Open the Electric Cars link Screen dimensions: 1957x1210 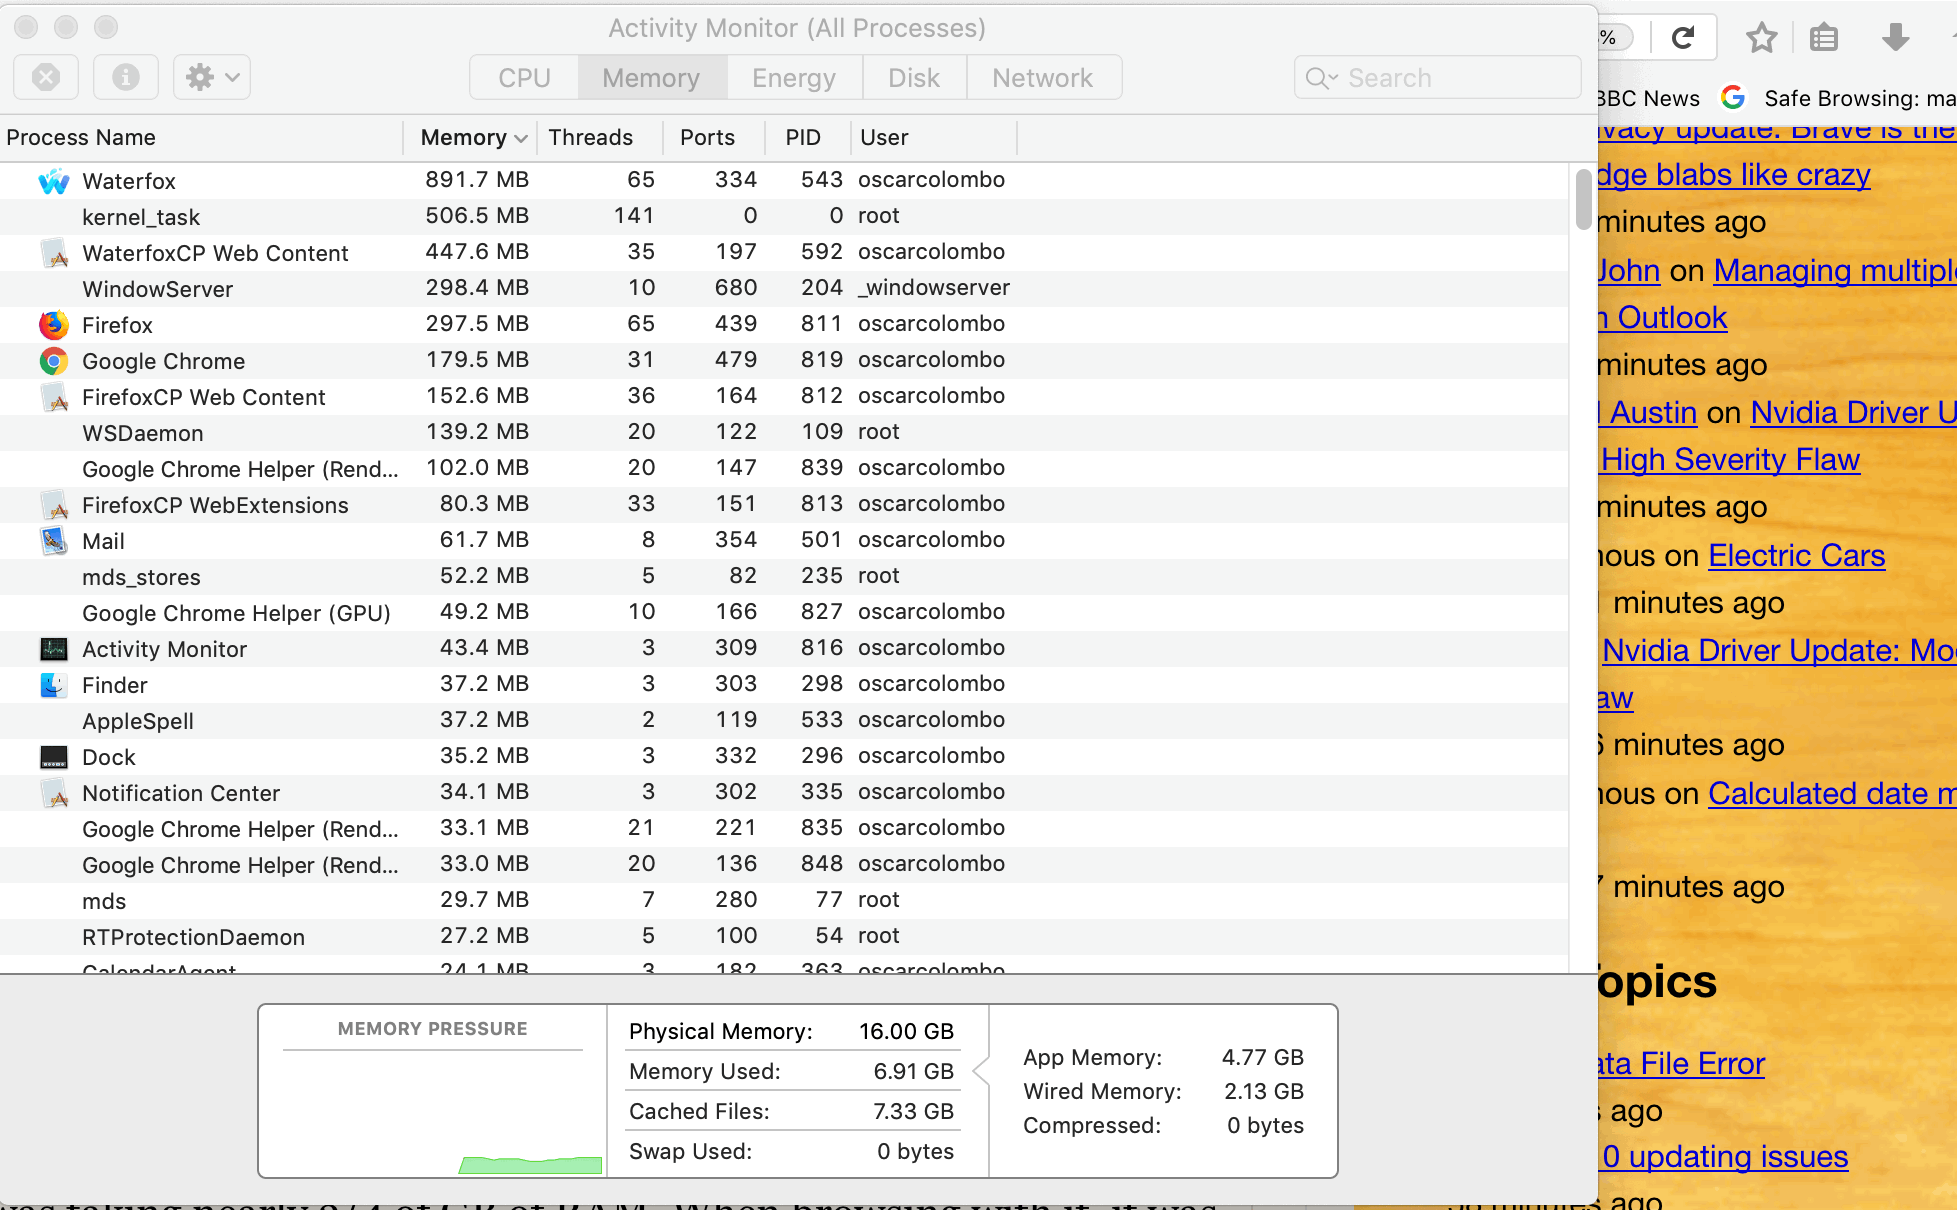click(1796, 555)
